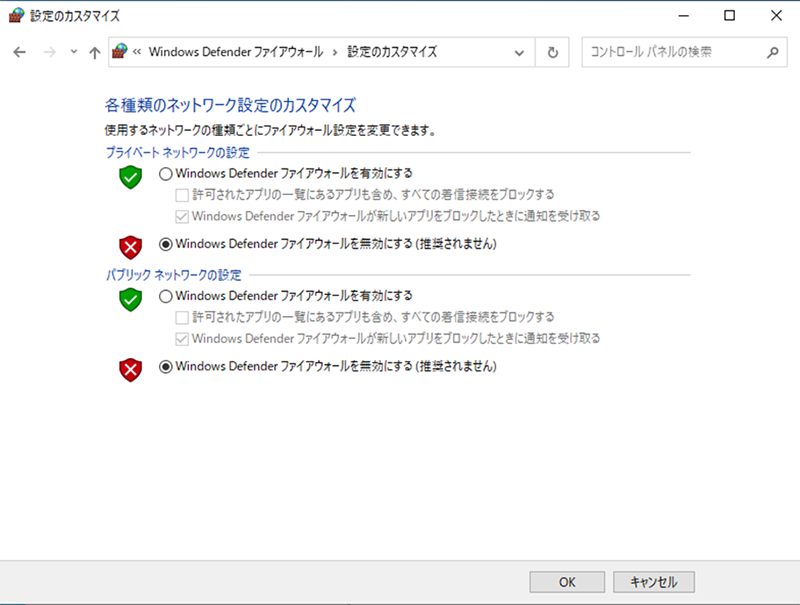Screen dimensions: 800x605
Task: Enable firewall for public network
Action: click(165, 296)
